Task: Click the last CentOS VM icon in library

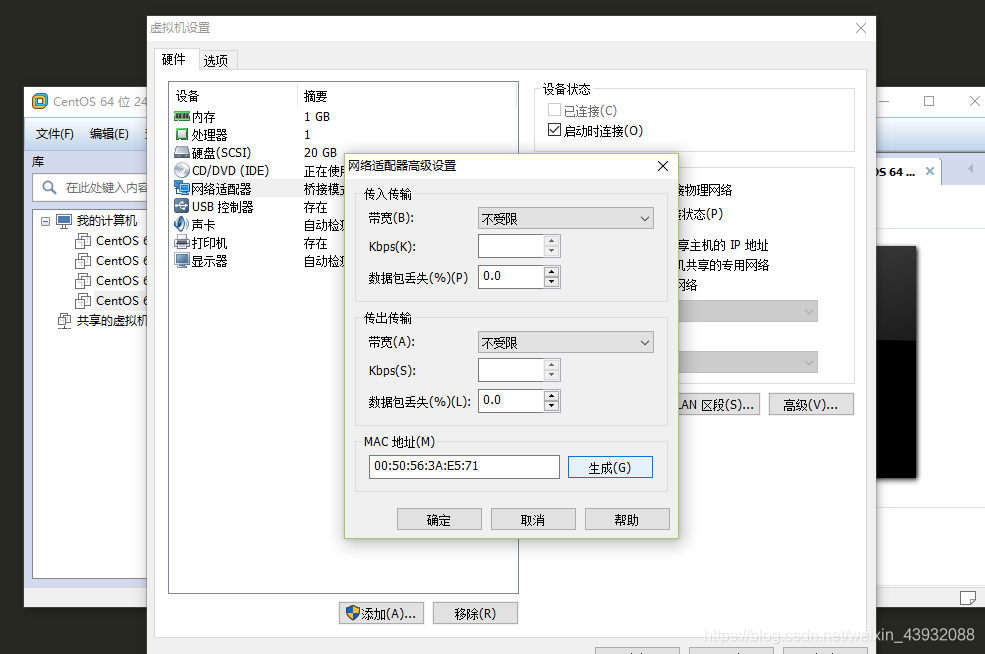Action: point(83,300)
